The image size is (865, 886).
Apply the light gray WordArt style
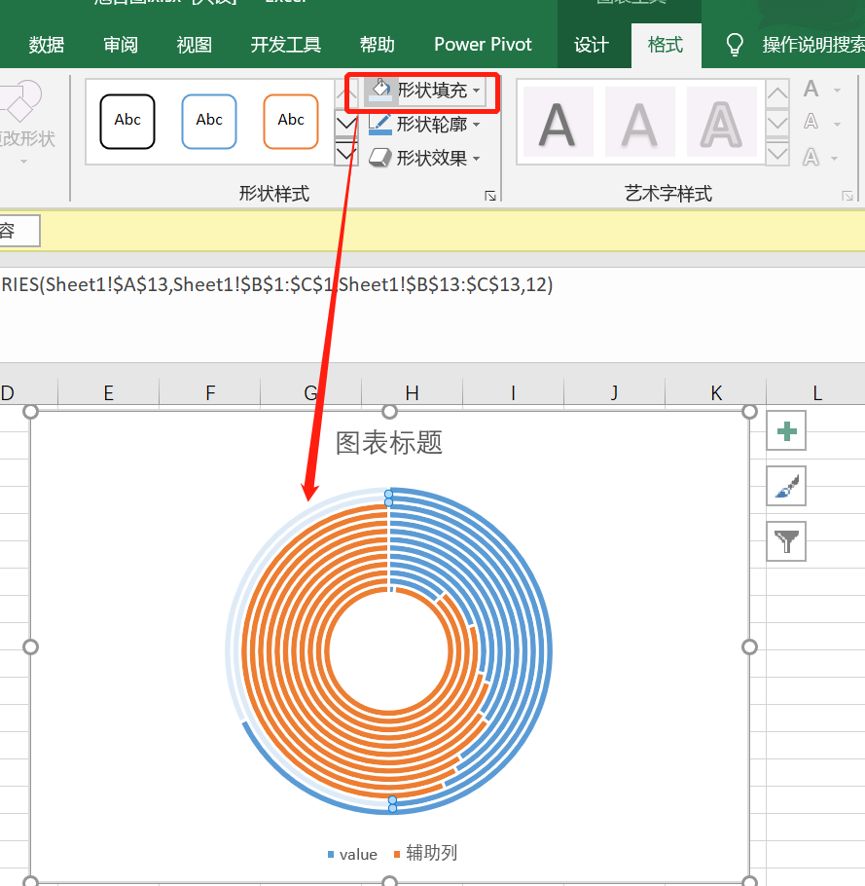pyautogui.click(x=640, y=122)
